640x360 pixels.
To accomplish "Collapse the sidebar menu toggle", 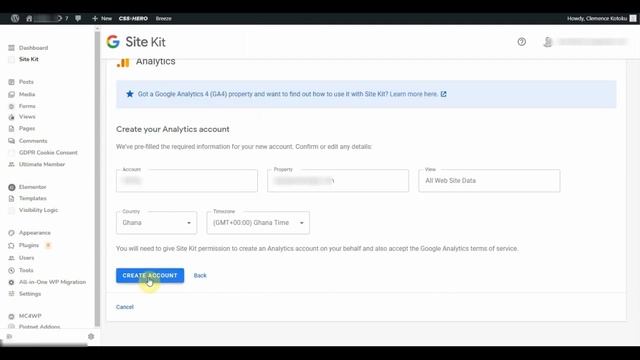I will click(x=10, y=336).
